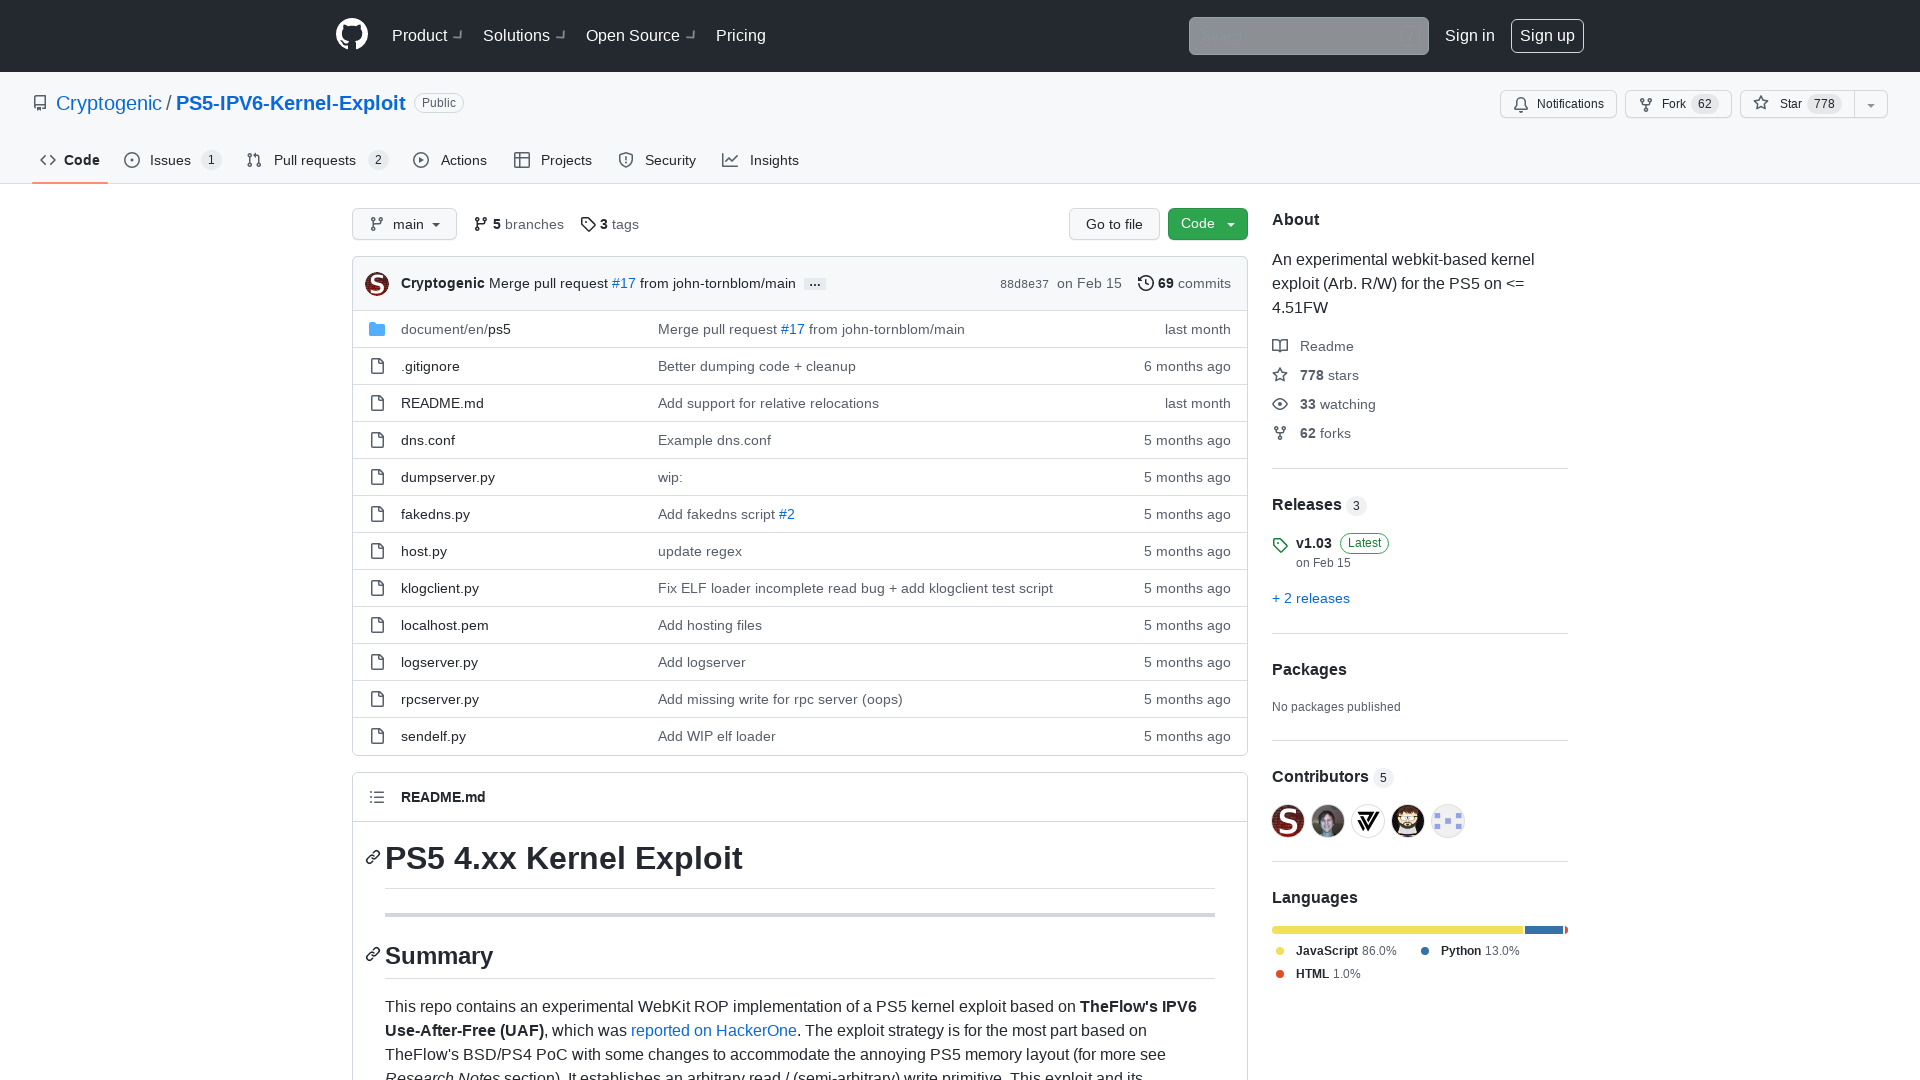Click the Go to file button
The image size is (1920, 1080).
coord(1114,224)
